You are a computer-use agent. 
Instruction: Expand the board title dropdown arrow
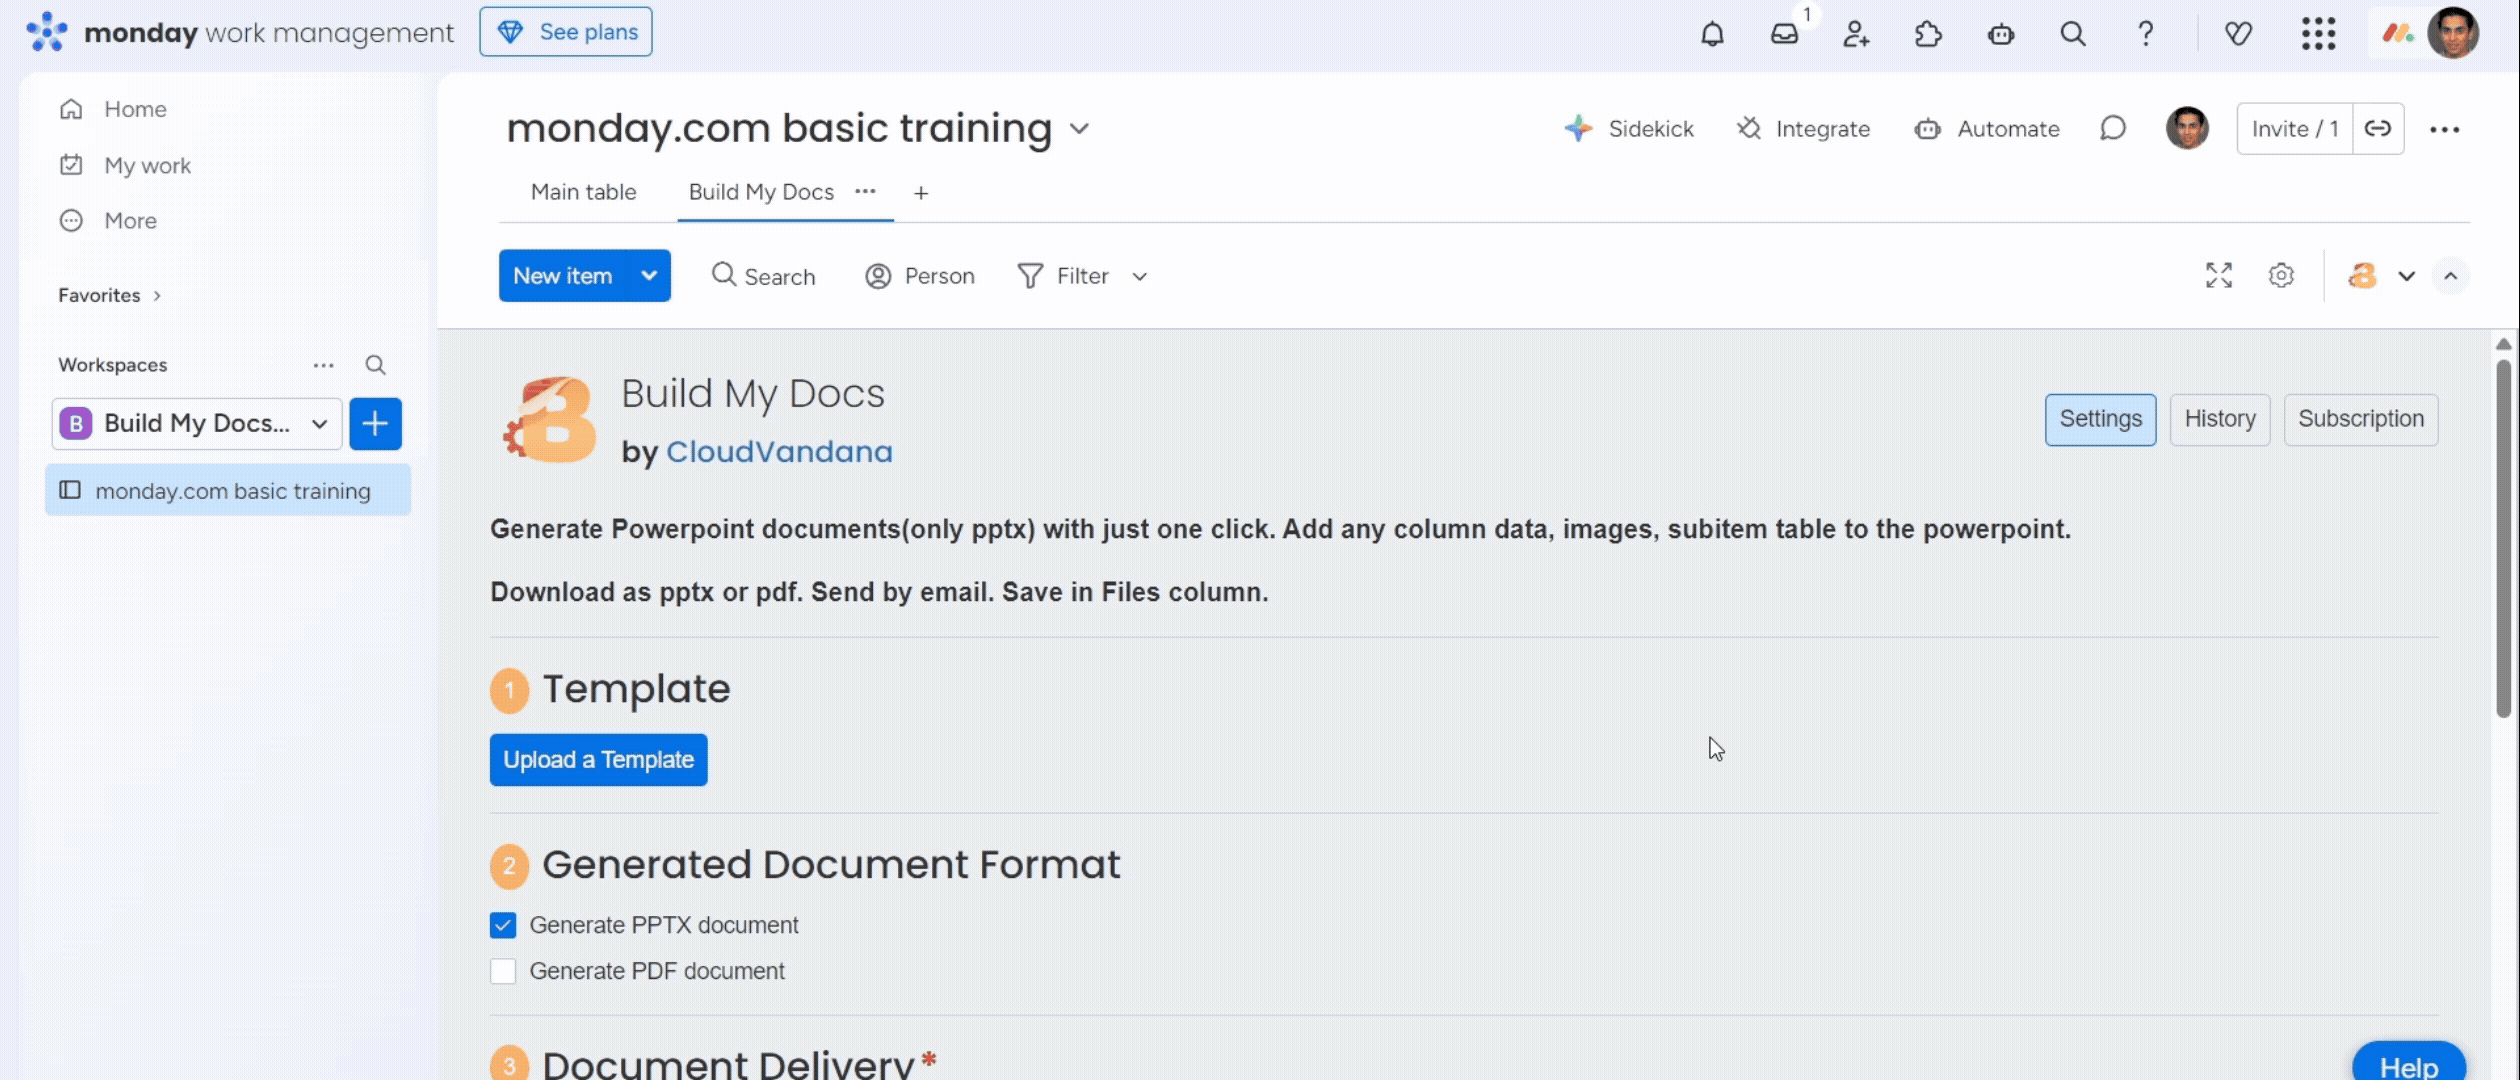click(x=1079, y=129)
